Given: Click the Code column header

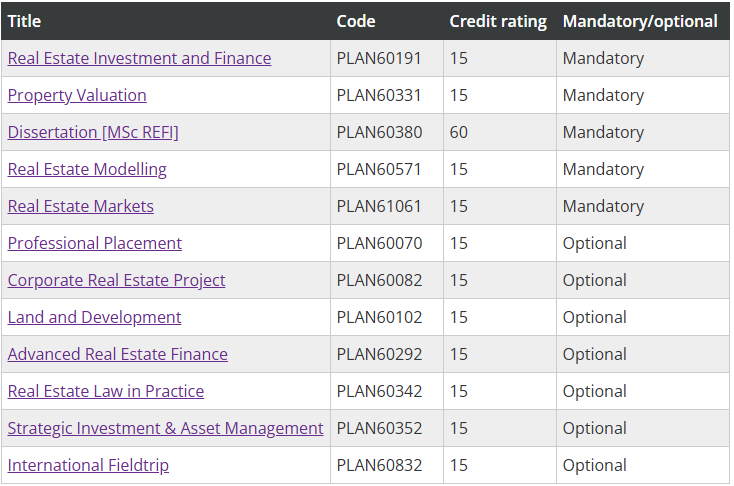Looking at the screenshot, I should pos(356,21).
